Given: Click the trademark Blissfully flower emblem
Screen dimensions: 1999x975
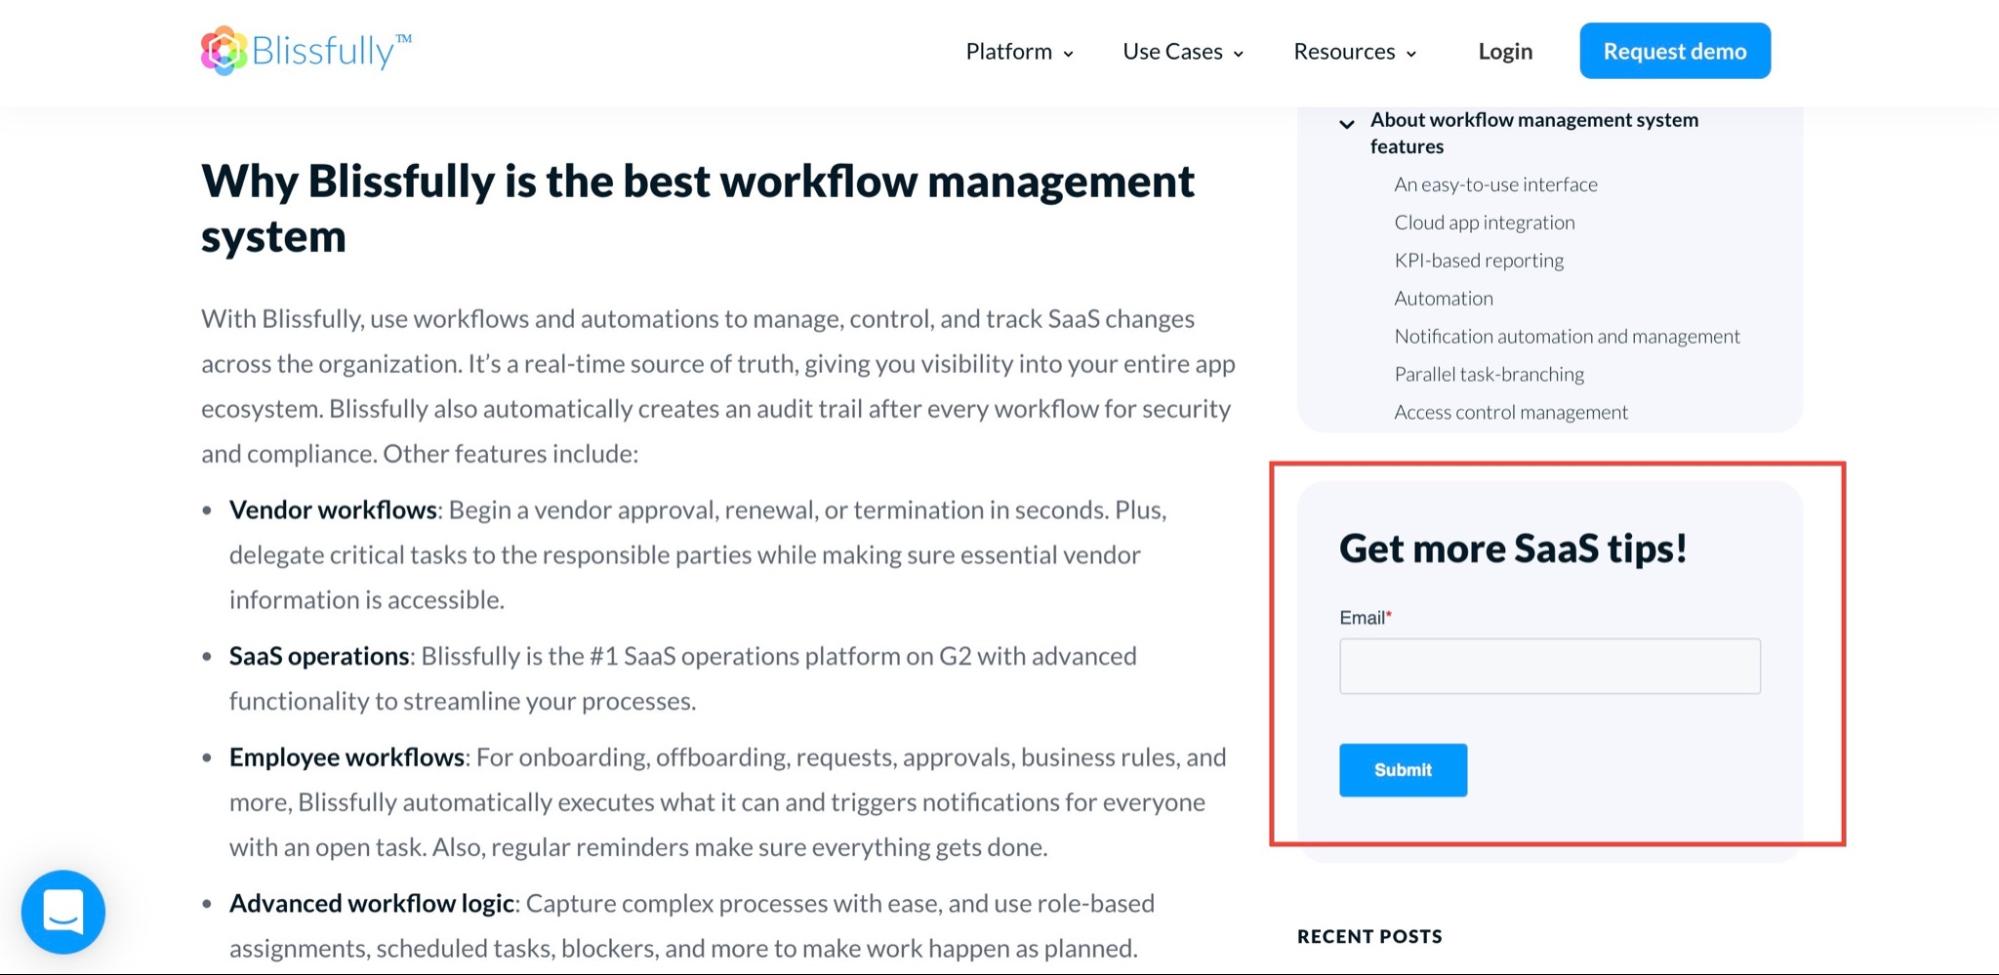Looking at the screenshot, I should [x=226, y=49].
